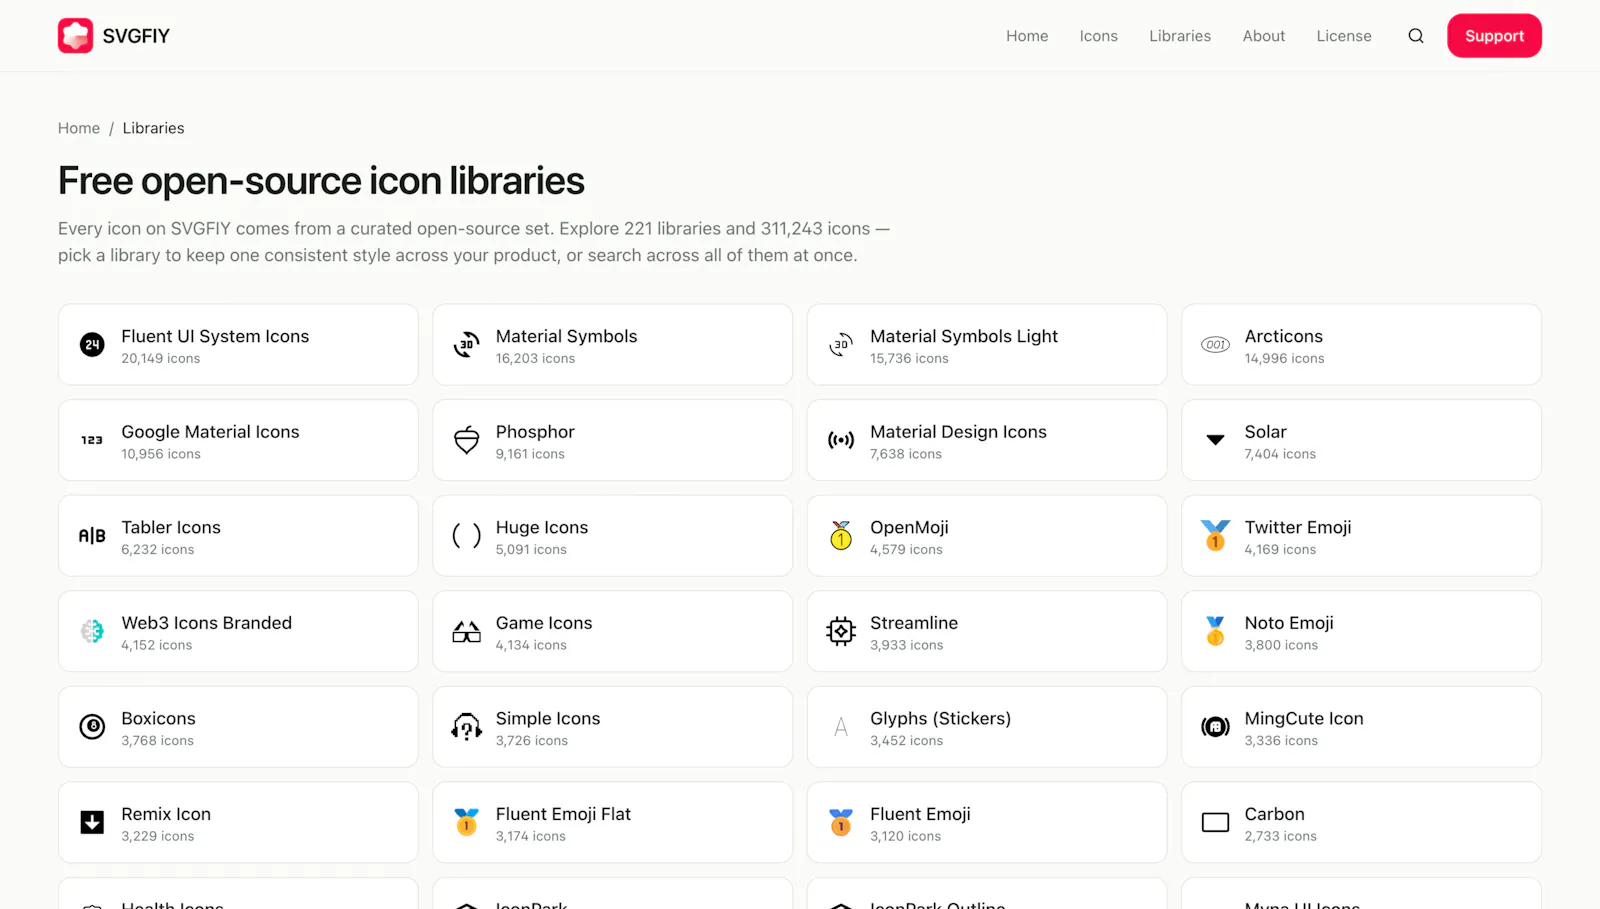This screenshot has width=1600, height=909.
Task: Click the Twitter Emoji medal icon
Action: click(x=1215, y=536)
